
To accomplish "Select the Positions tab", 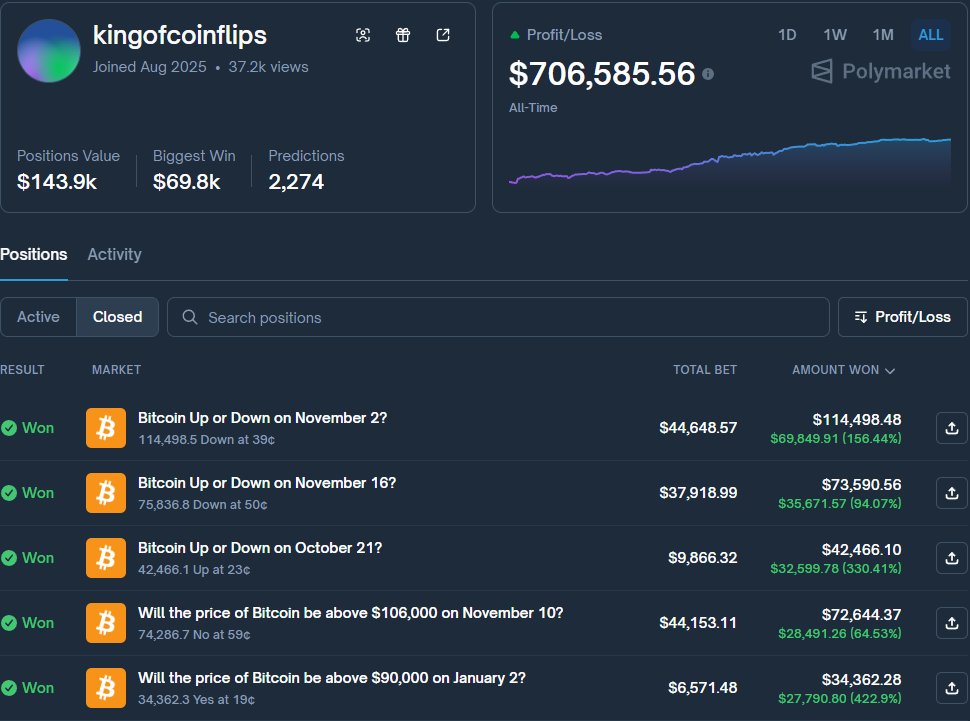I will click(33, 254).
